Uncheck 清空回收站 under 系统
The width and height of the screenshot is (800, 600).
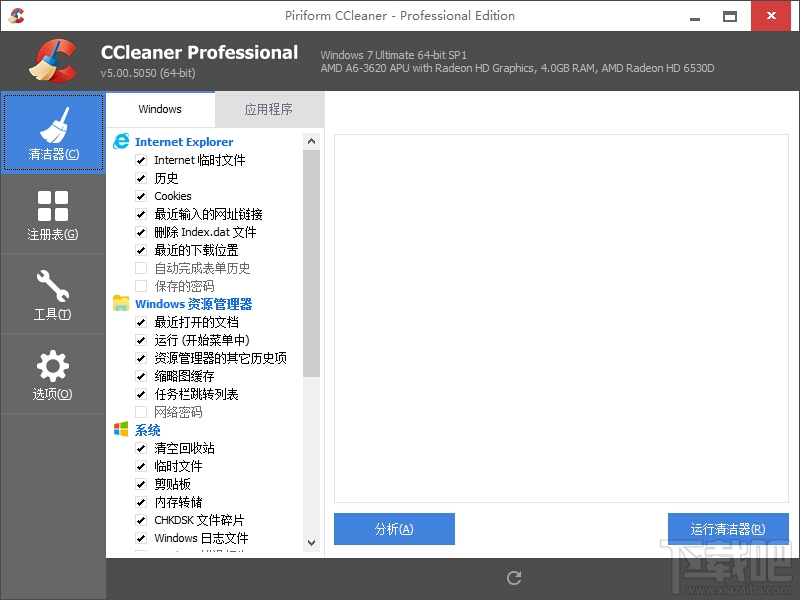(143, 448)
